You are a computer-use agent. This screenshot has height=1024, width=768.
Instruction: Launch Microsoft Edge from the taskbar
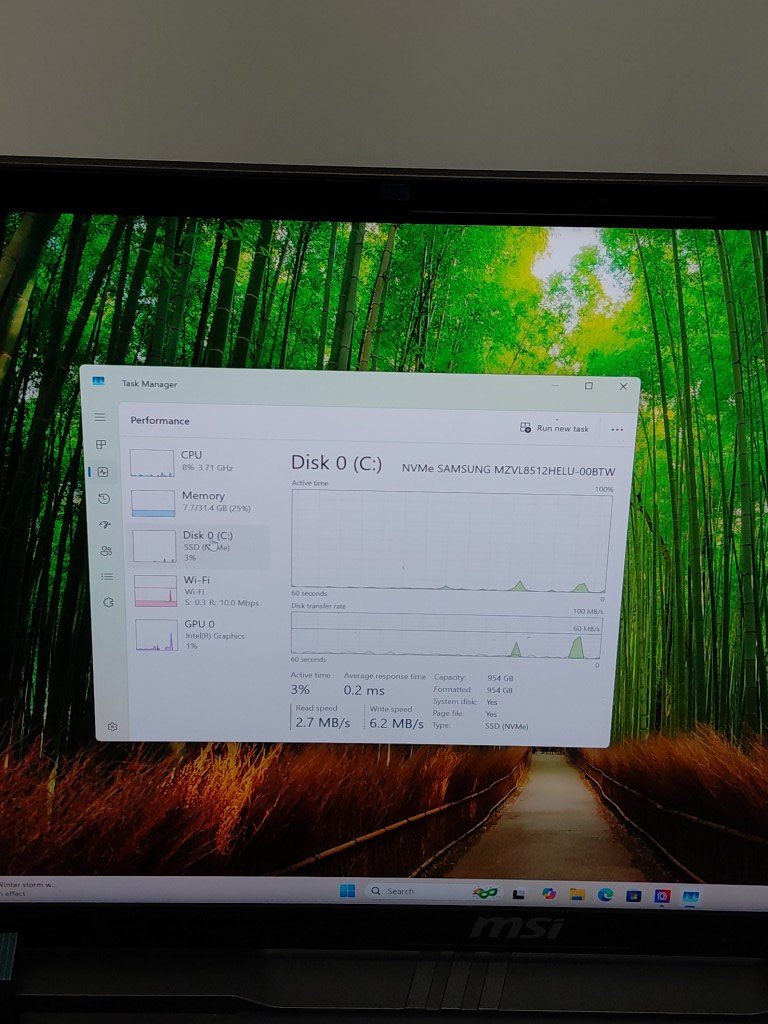click(605, 895)
